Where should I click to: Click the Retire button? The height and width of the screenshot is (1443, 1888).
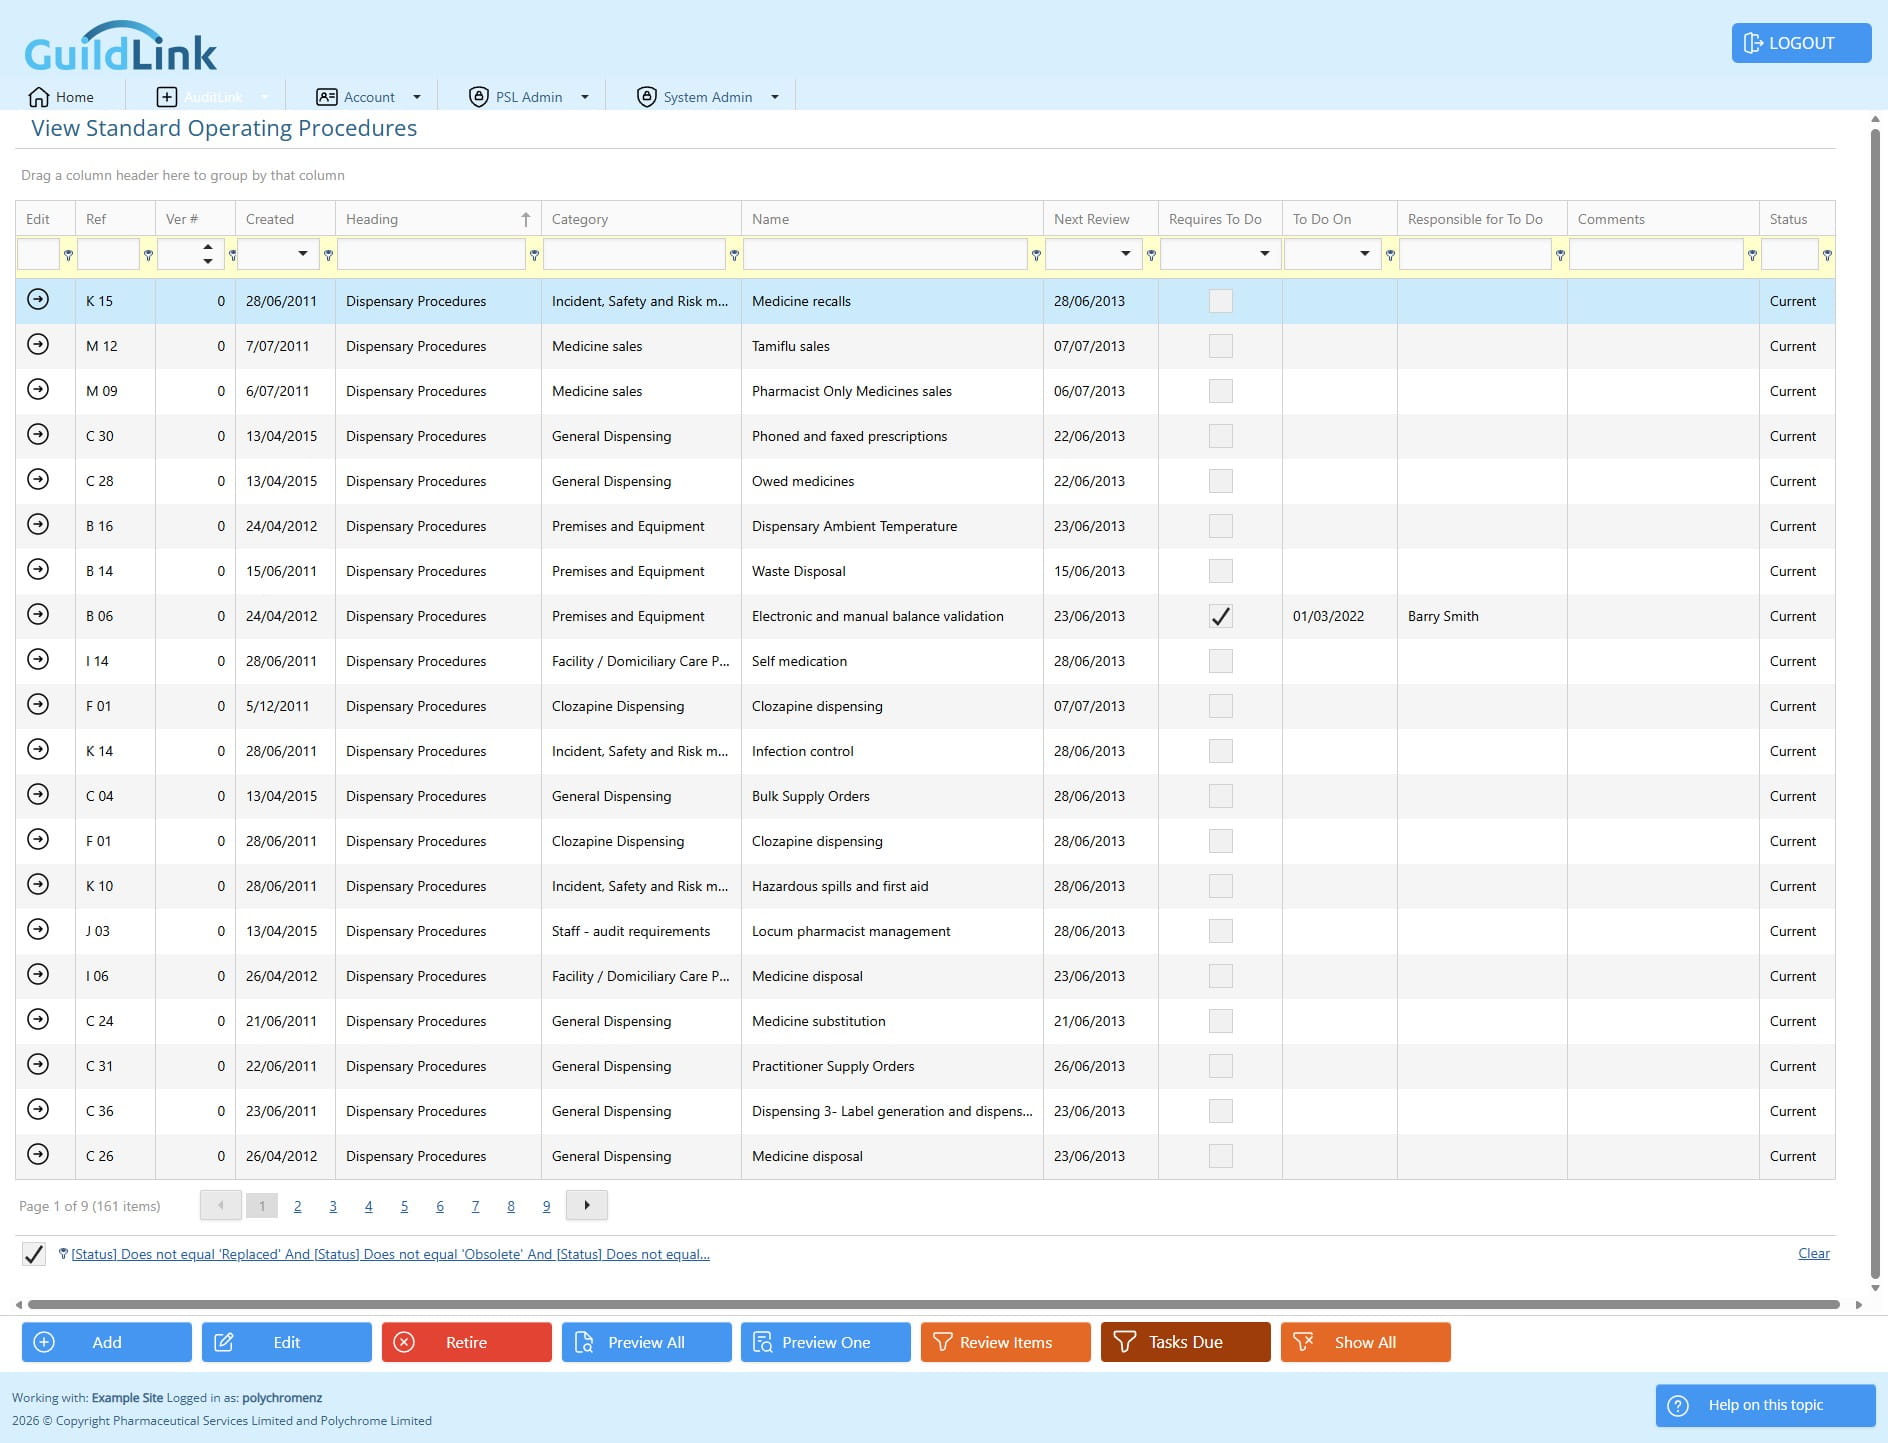point(466,1342)
